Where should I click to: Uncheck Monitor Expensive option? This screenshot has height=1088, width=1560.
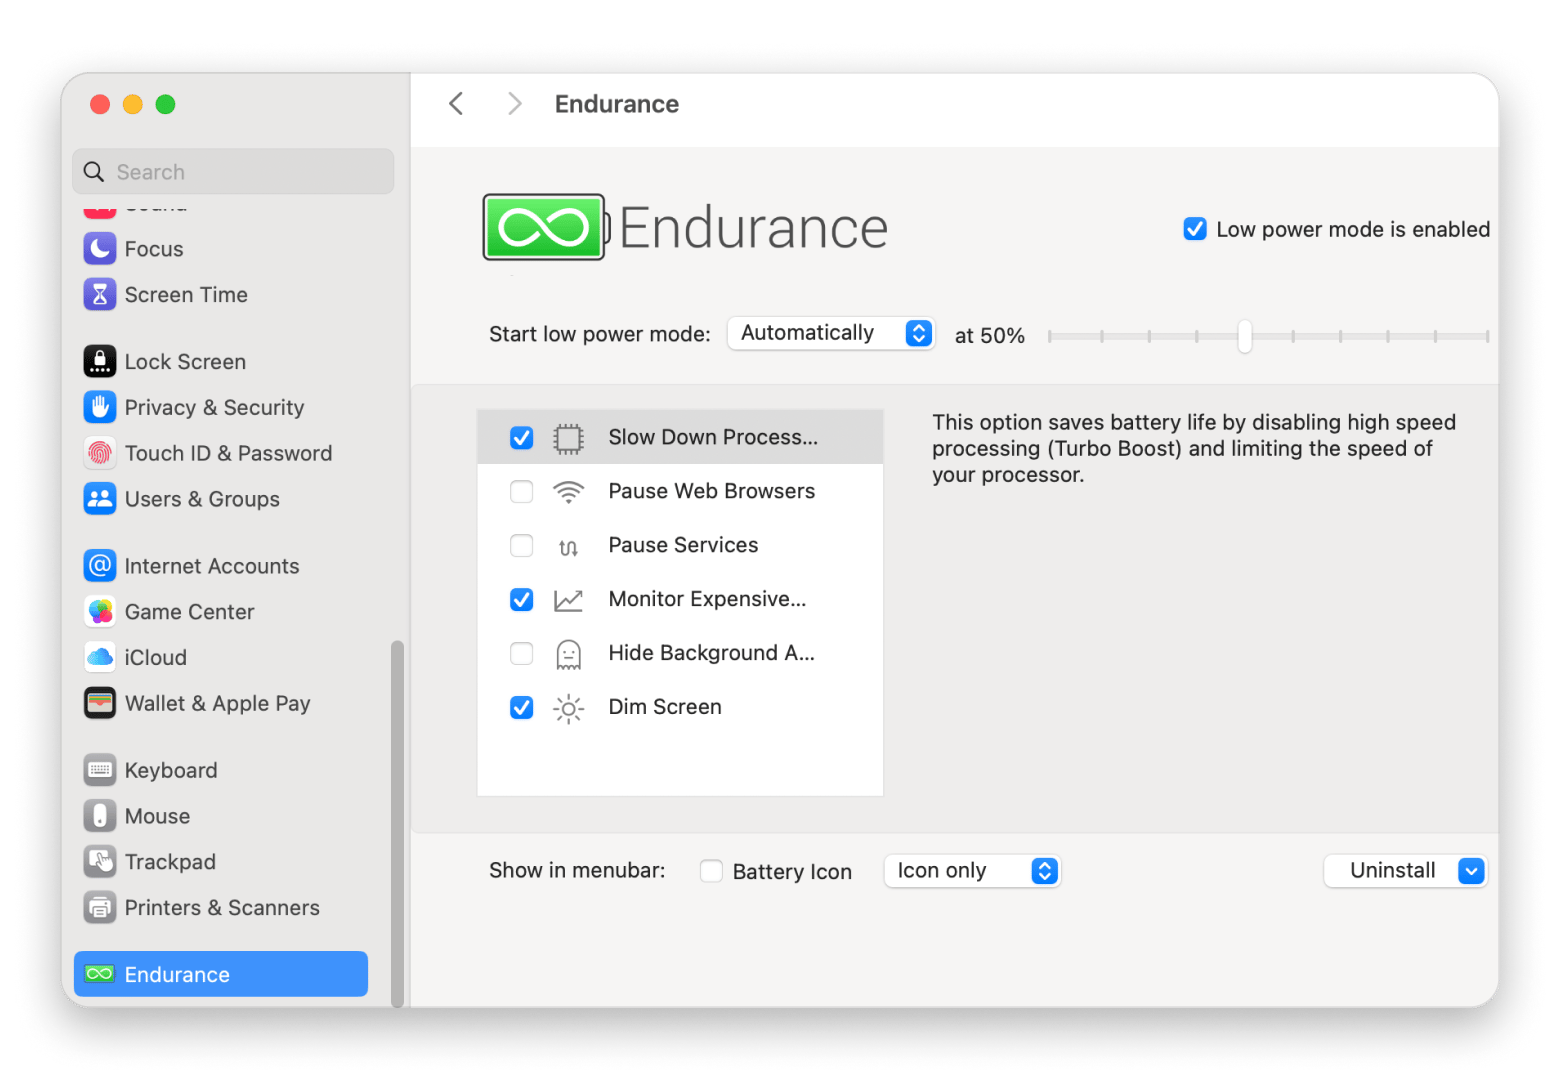pos(521,600)
